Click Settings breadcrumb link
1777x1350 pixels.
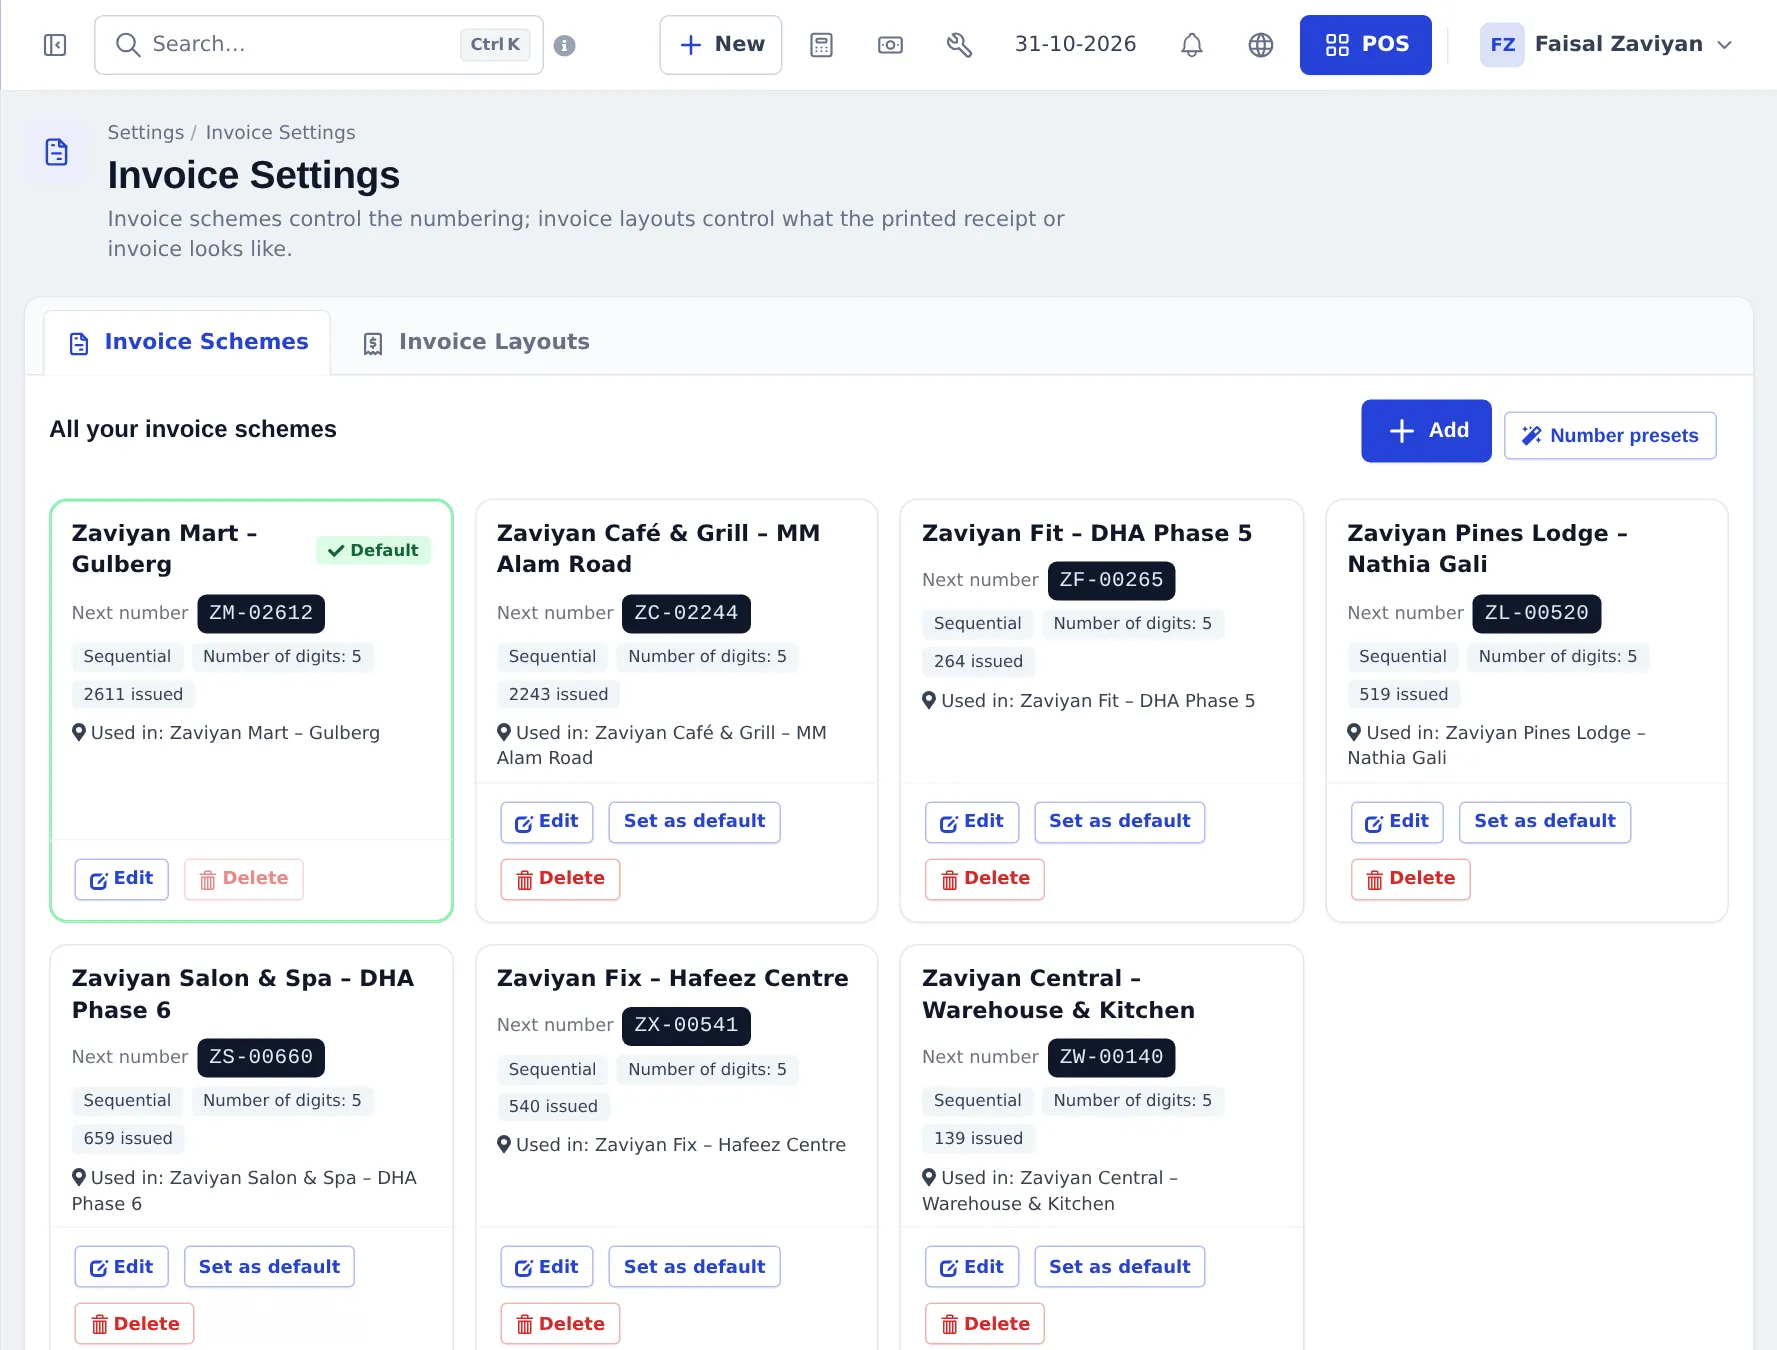146,132
